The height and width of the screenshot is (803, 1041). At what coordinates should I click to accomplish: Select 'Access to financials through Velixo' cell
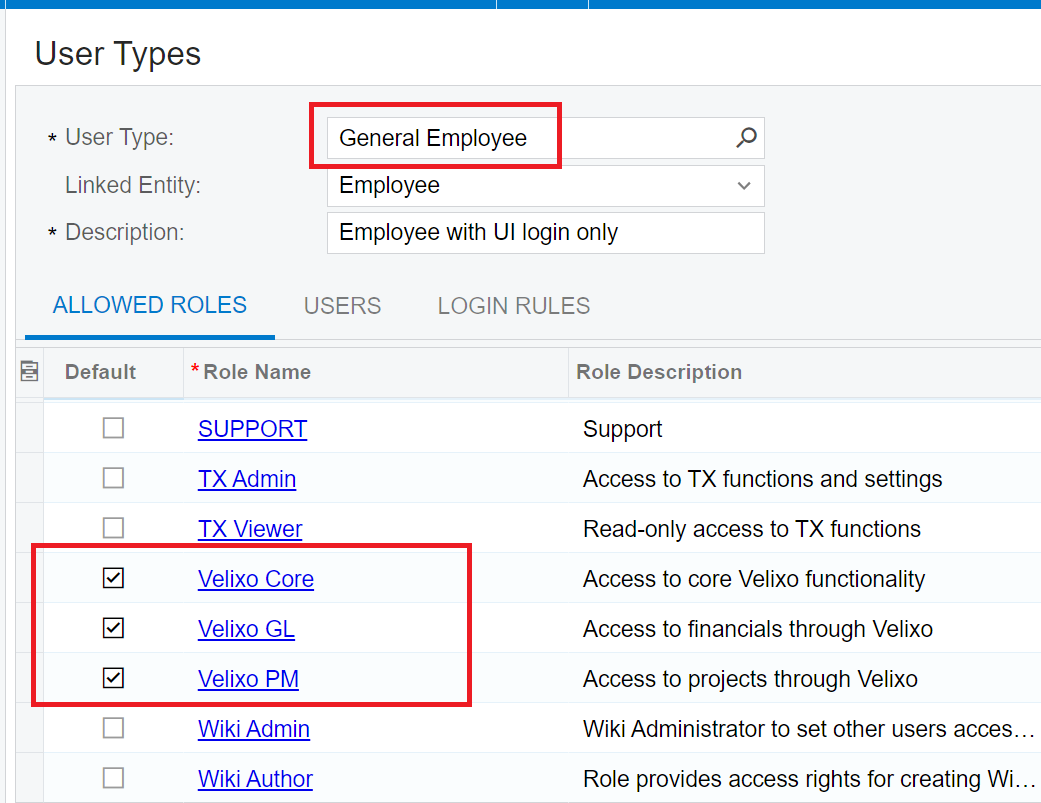[x=805, y=628]
